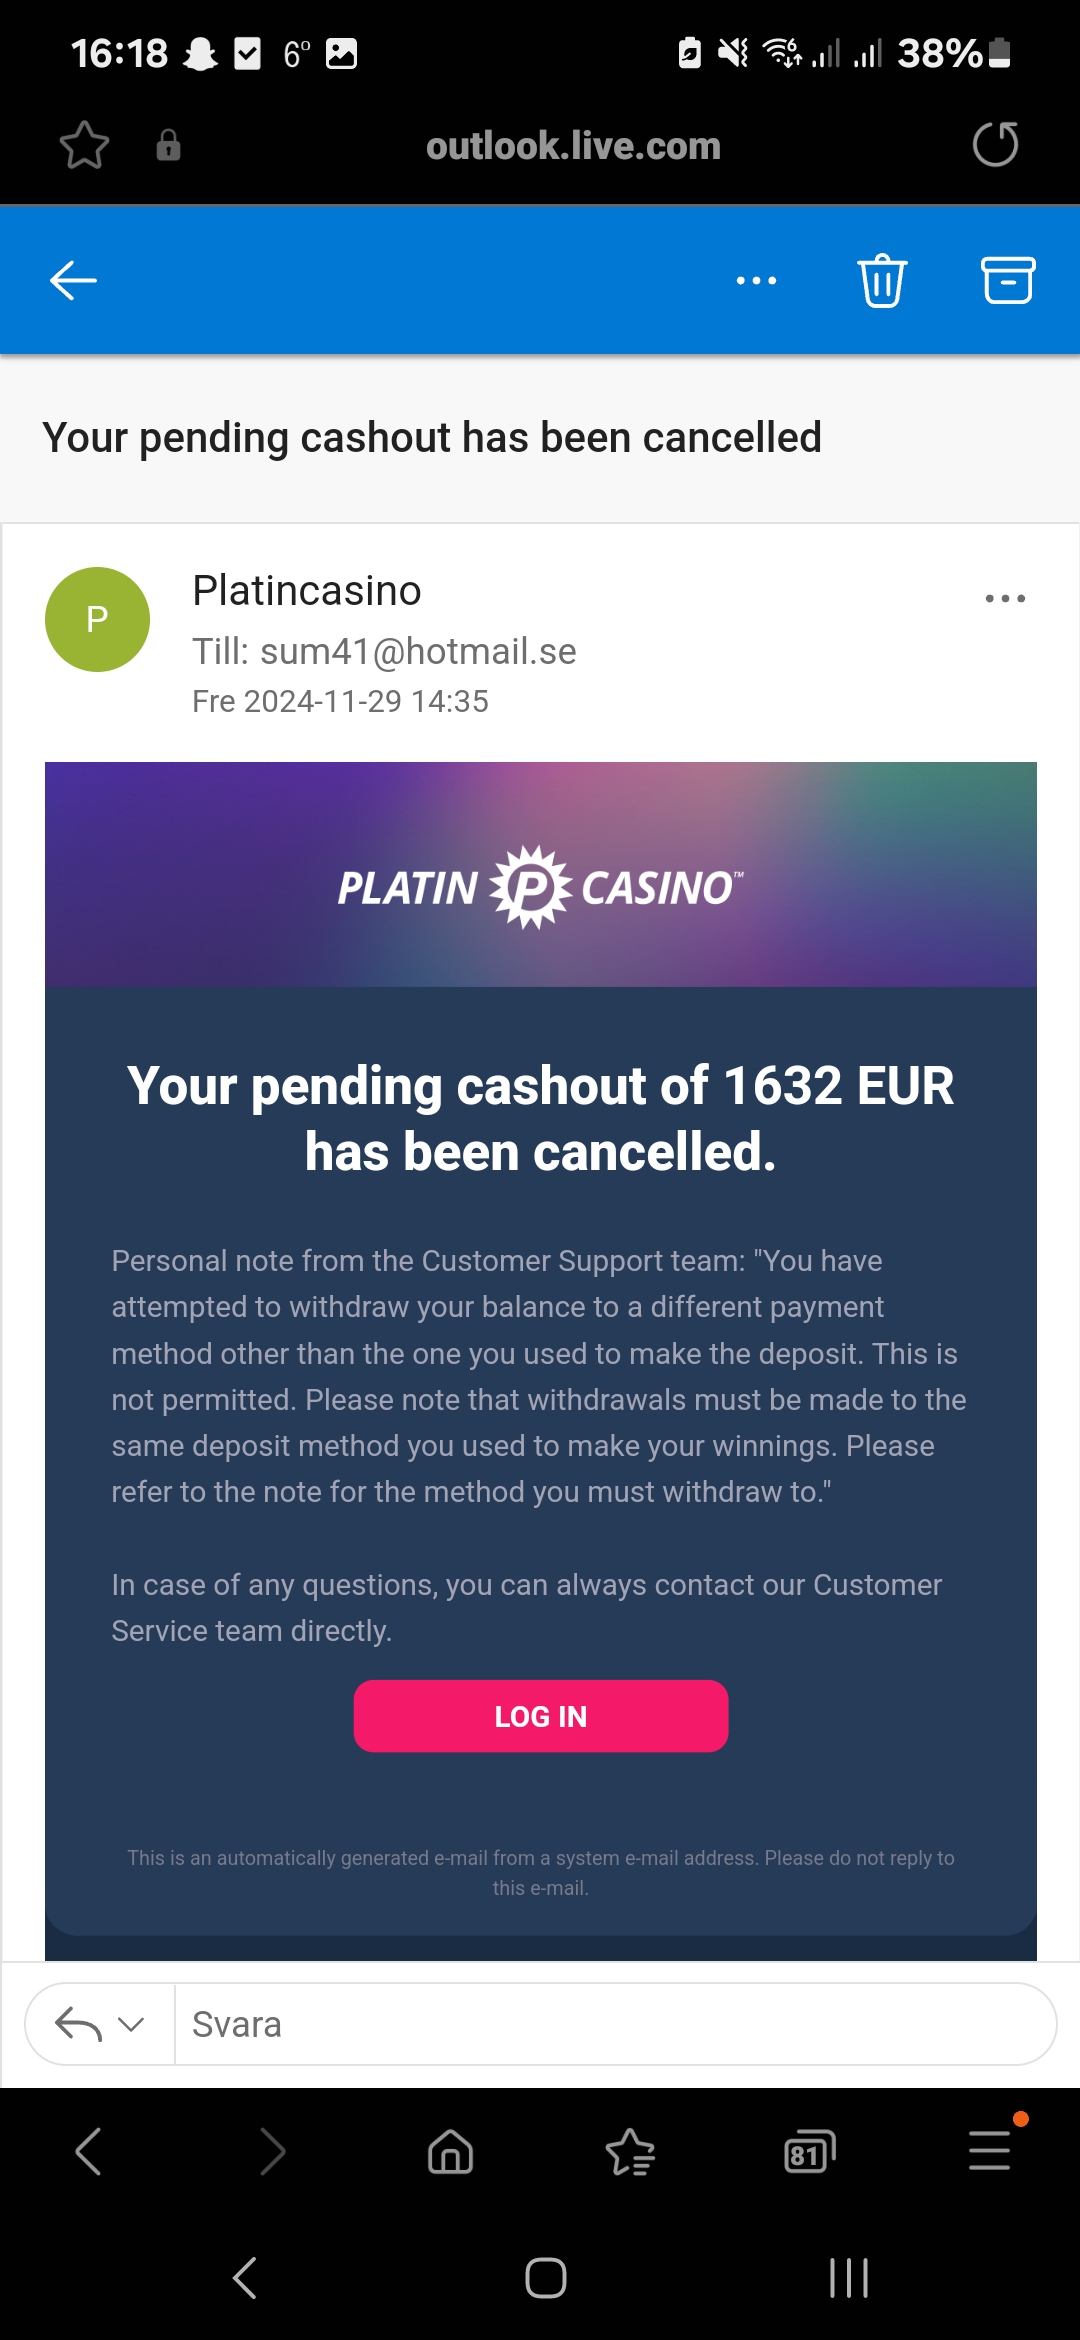This screenshot has width=1080, height=2340.
Task: Tap the Svara reply field
Action: (614, 2025)
